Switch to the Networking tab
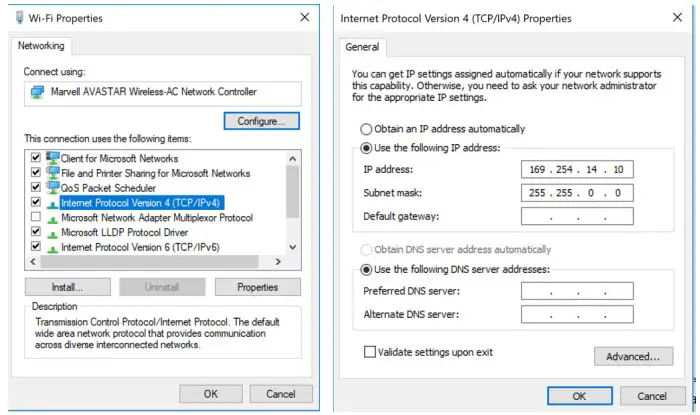The width and height of the screenshot is (700, 415). pyautogui.click(x=41, y=46)
